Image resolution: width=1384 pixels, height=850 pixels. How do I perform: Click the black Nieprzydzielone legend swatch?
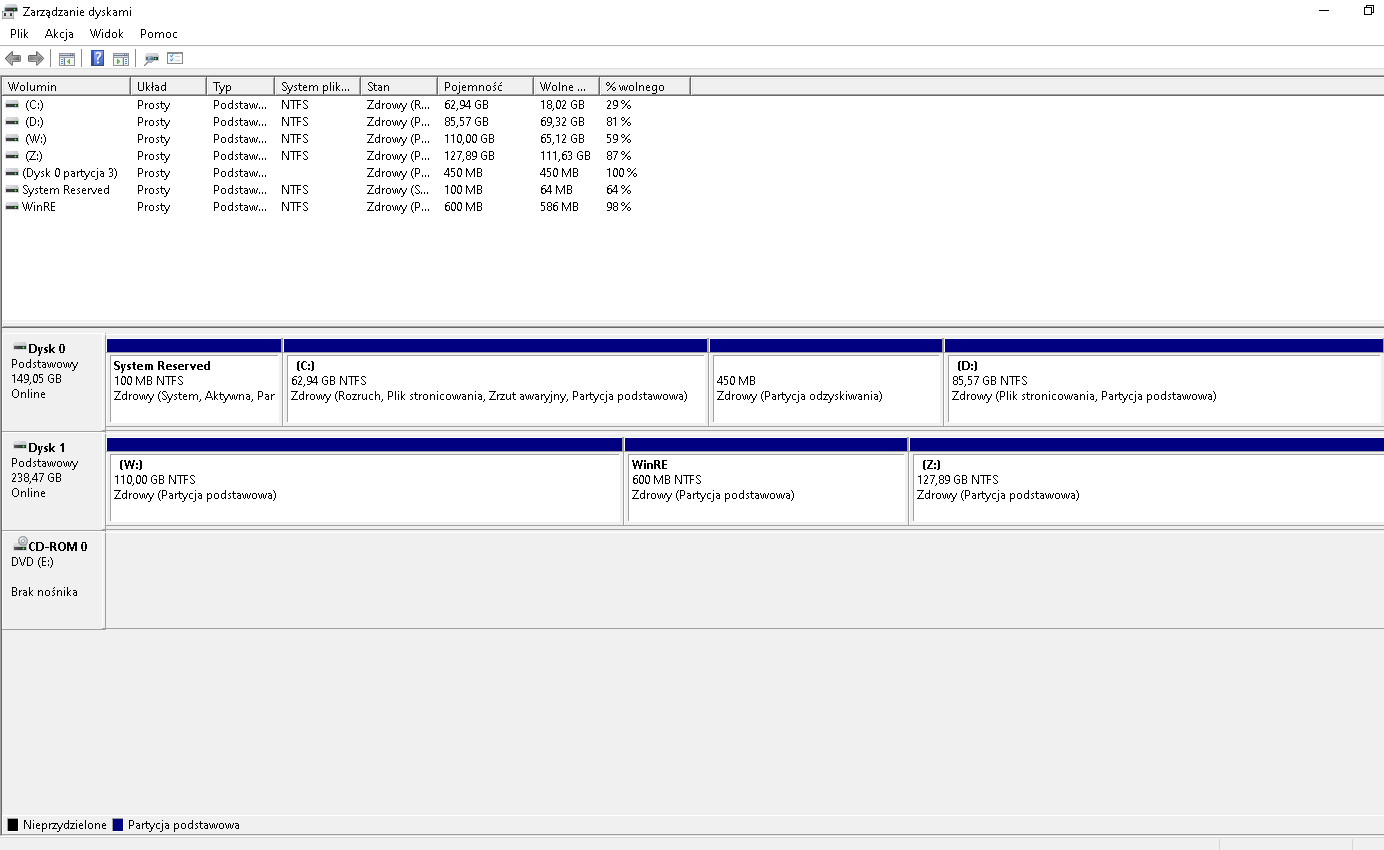coord(13,825)
